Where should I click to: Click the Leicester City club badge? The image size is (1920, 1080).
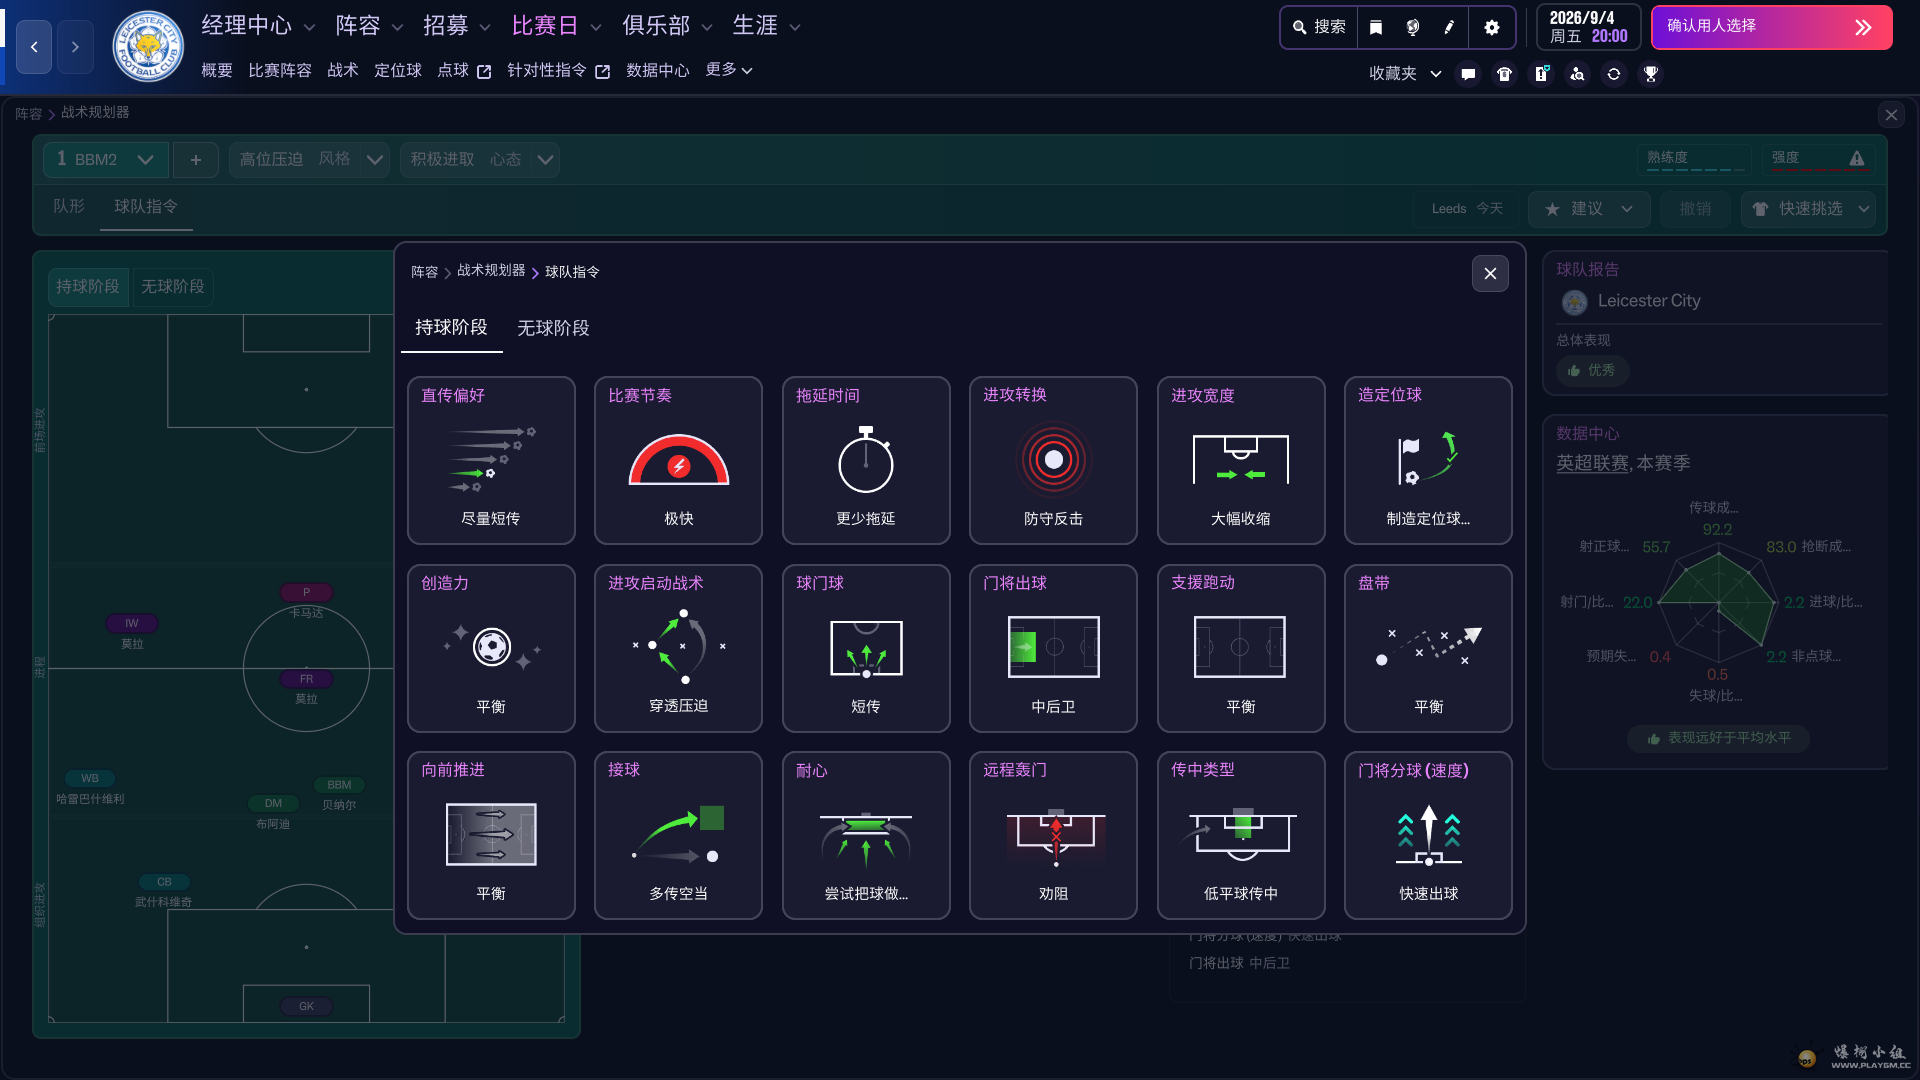[148, 46]
